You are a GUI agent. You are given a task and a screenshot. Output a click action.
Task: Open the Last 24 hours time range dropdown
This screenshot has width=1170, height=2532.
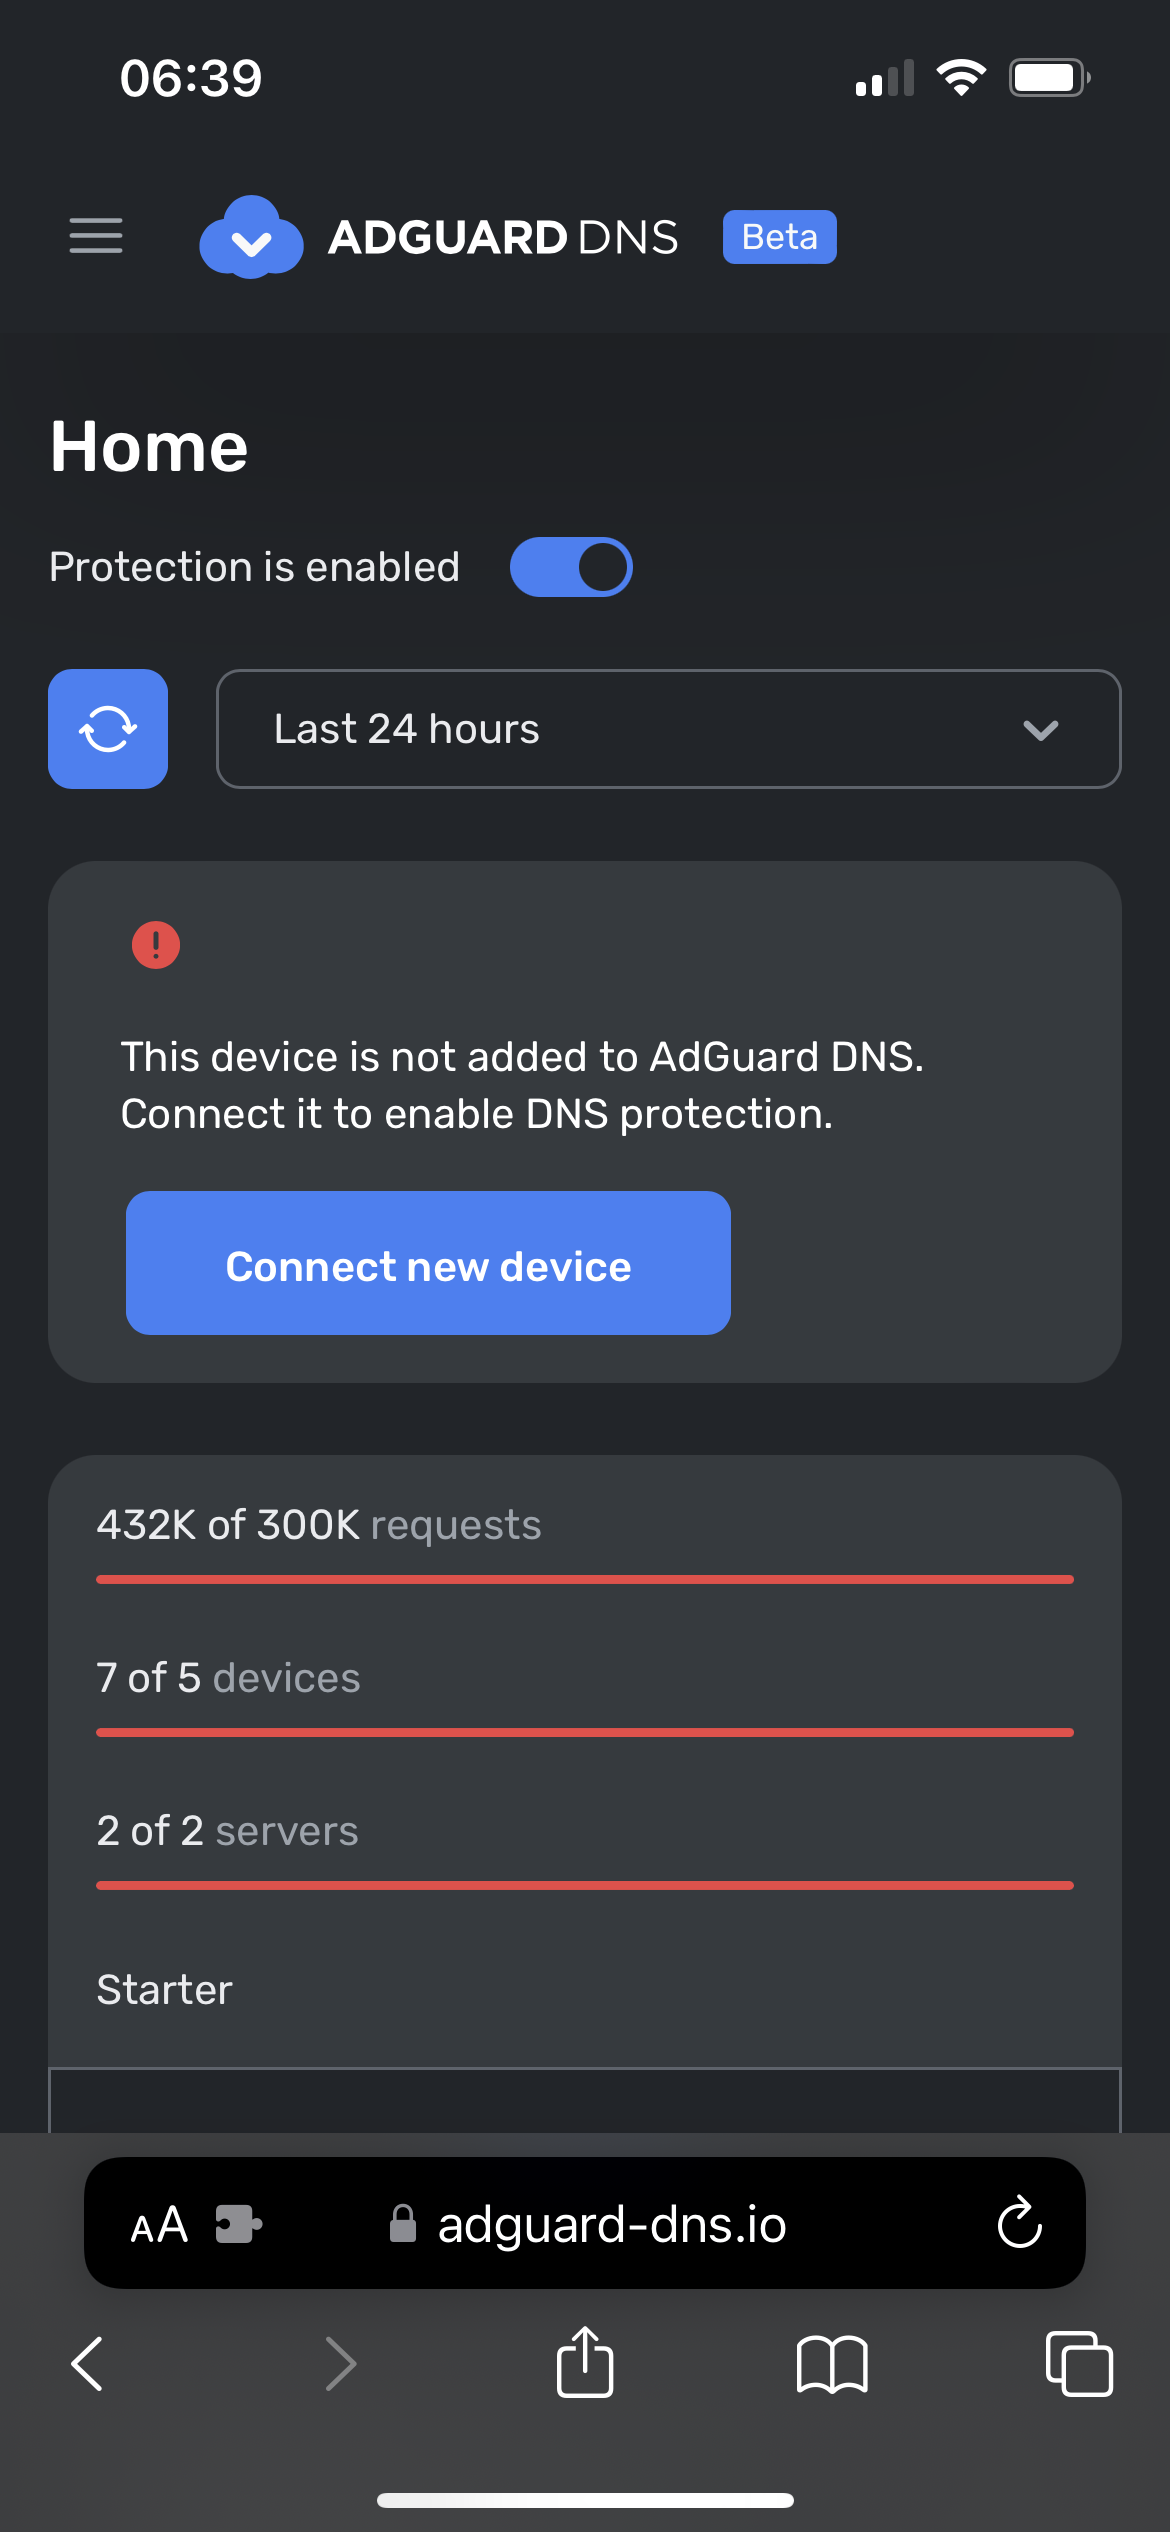[669, 729]
